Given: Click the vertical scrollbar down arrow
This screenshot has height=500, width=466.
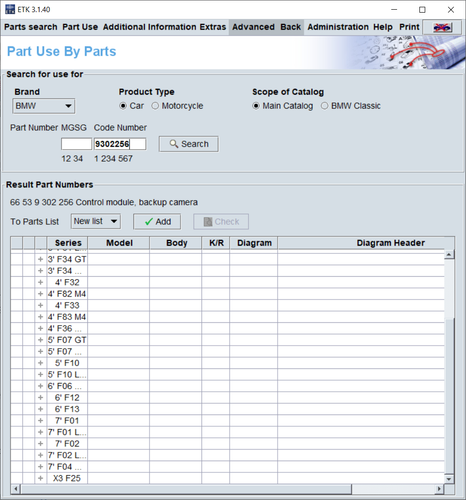Looking at the screenshot, I should (449, 479).
